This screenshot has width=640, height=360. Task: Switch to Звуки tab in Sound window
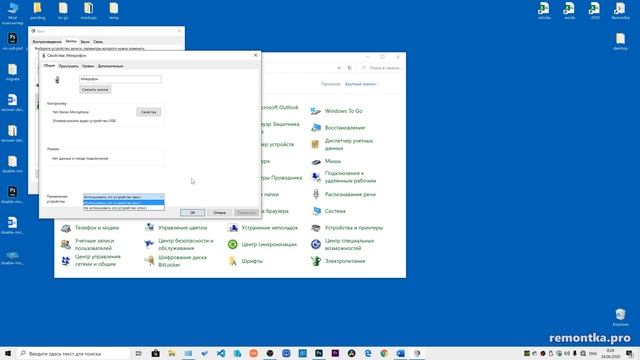click(85, 42)
